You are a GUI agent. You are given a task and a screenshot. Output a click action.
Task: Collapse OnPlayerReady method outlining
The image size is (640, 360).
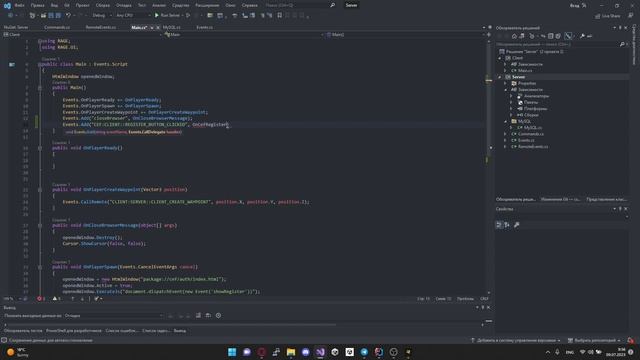pos(40,148)
